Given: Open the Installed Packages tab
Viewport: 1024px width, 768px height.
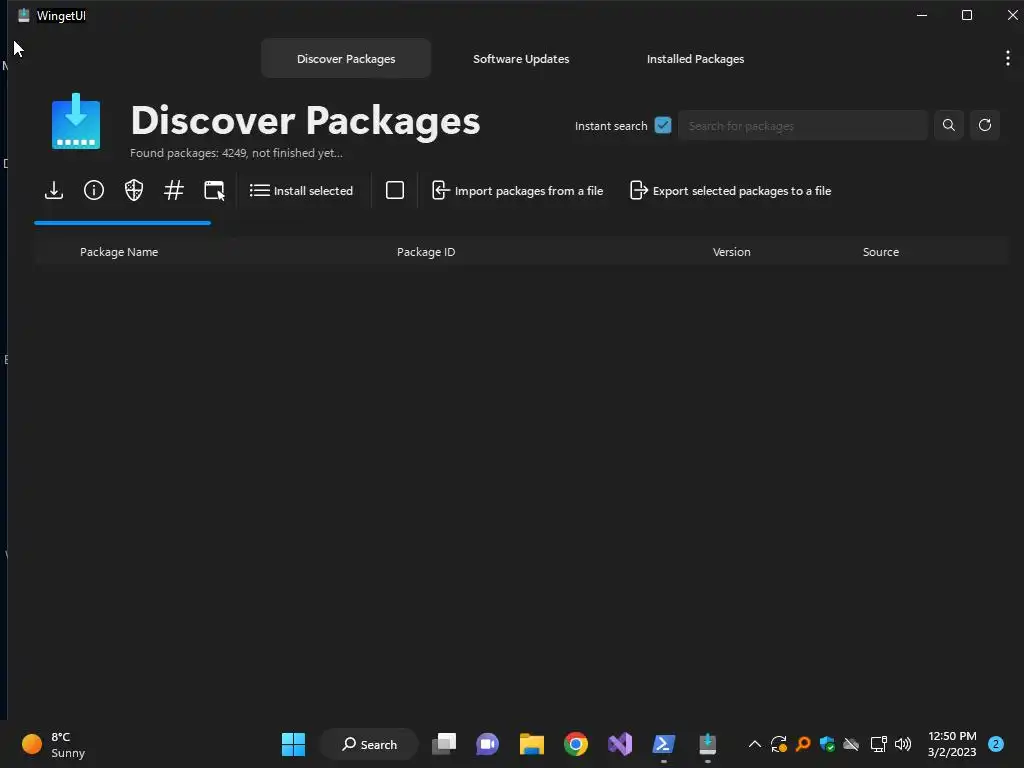Looking at the screenshot, I should coord(696,59).
